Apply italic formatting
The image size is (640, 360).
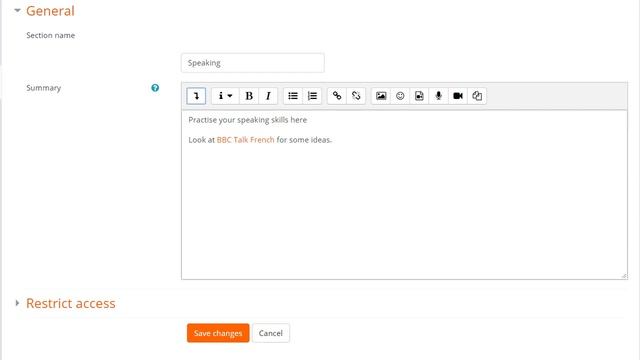pyautogui.click(x=268, y=96)
